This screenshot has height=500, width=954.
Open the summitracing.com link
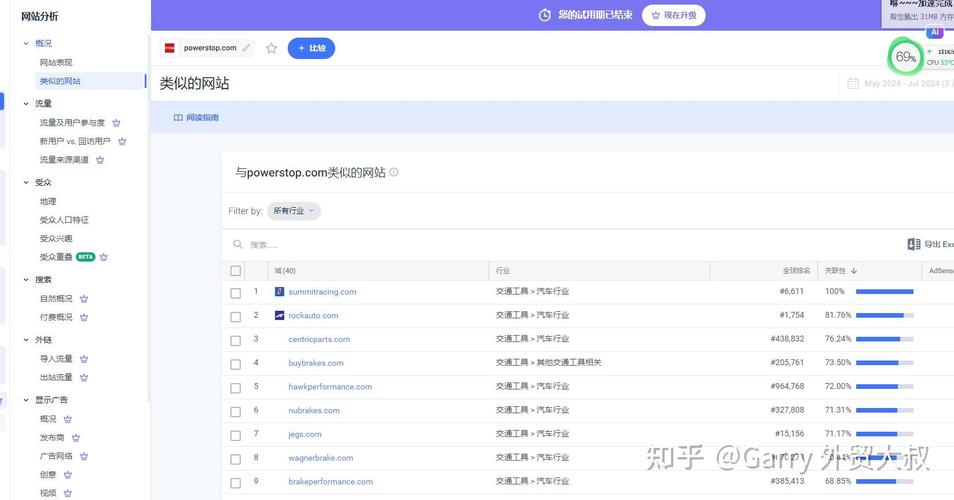click(322, 292)
